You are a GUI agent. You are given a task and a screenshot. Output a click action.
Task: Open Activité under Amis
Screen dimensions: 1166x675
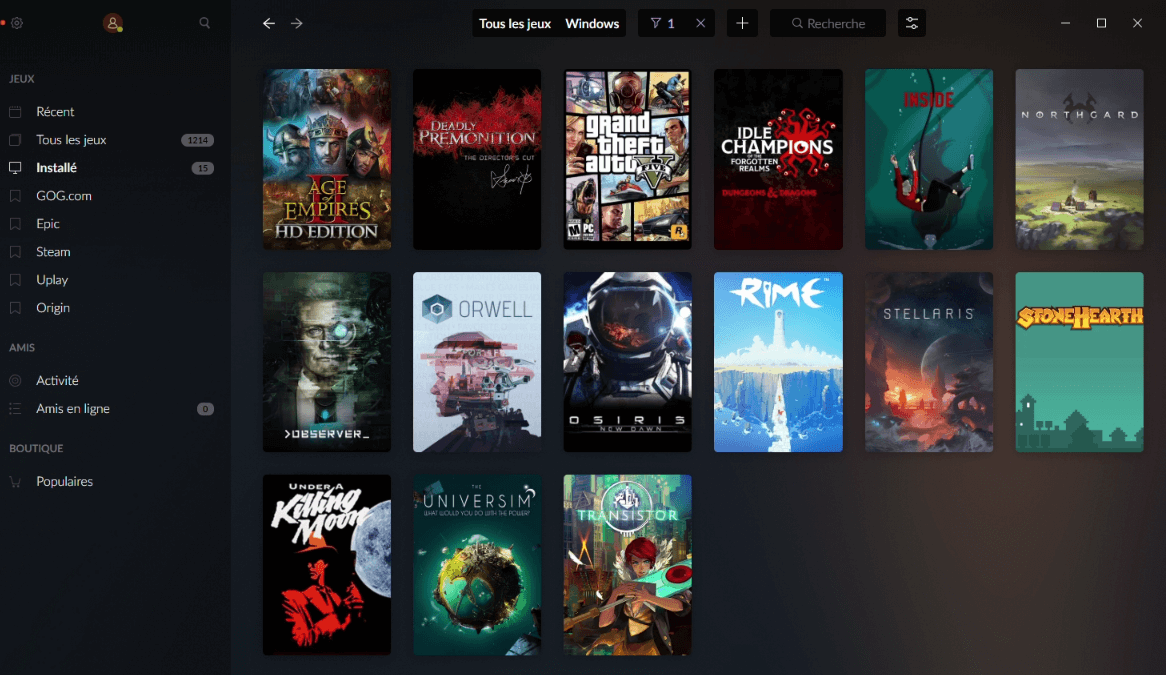coord(57,381)
